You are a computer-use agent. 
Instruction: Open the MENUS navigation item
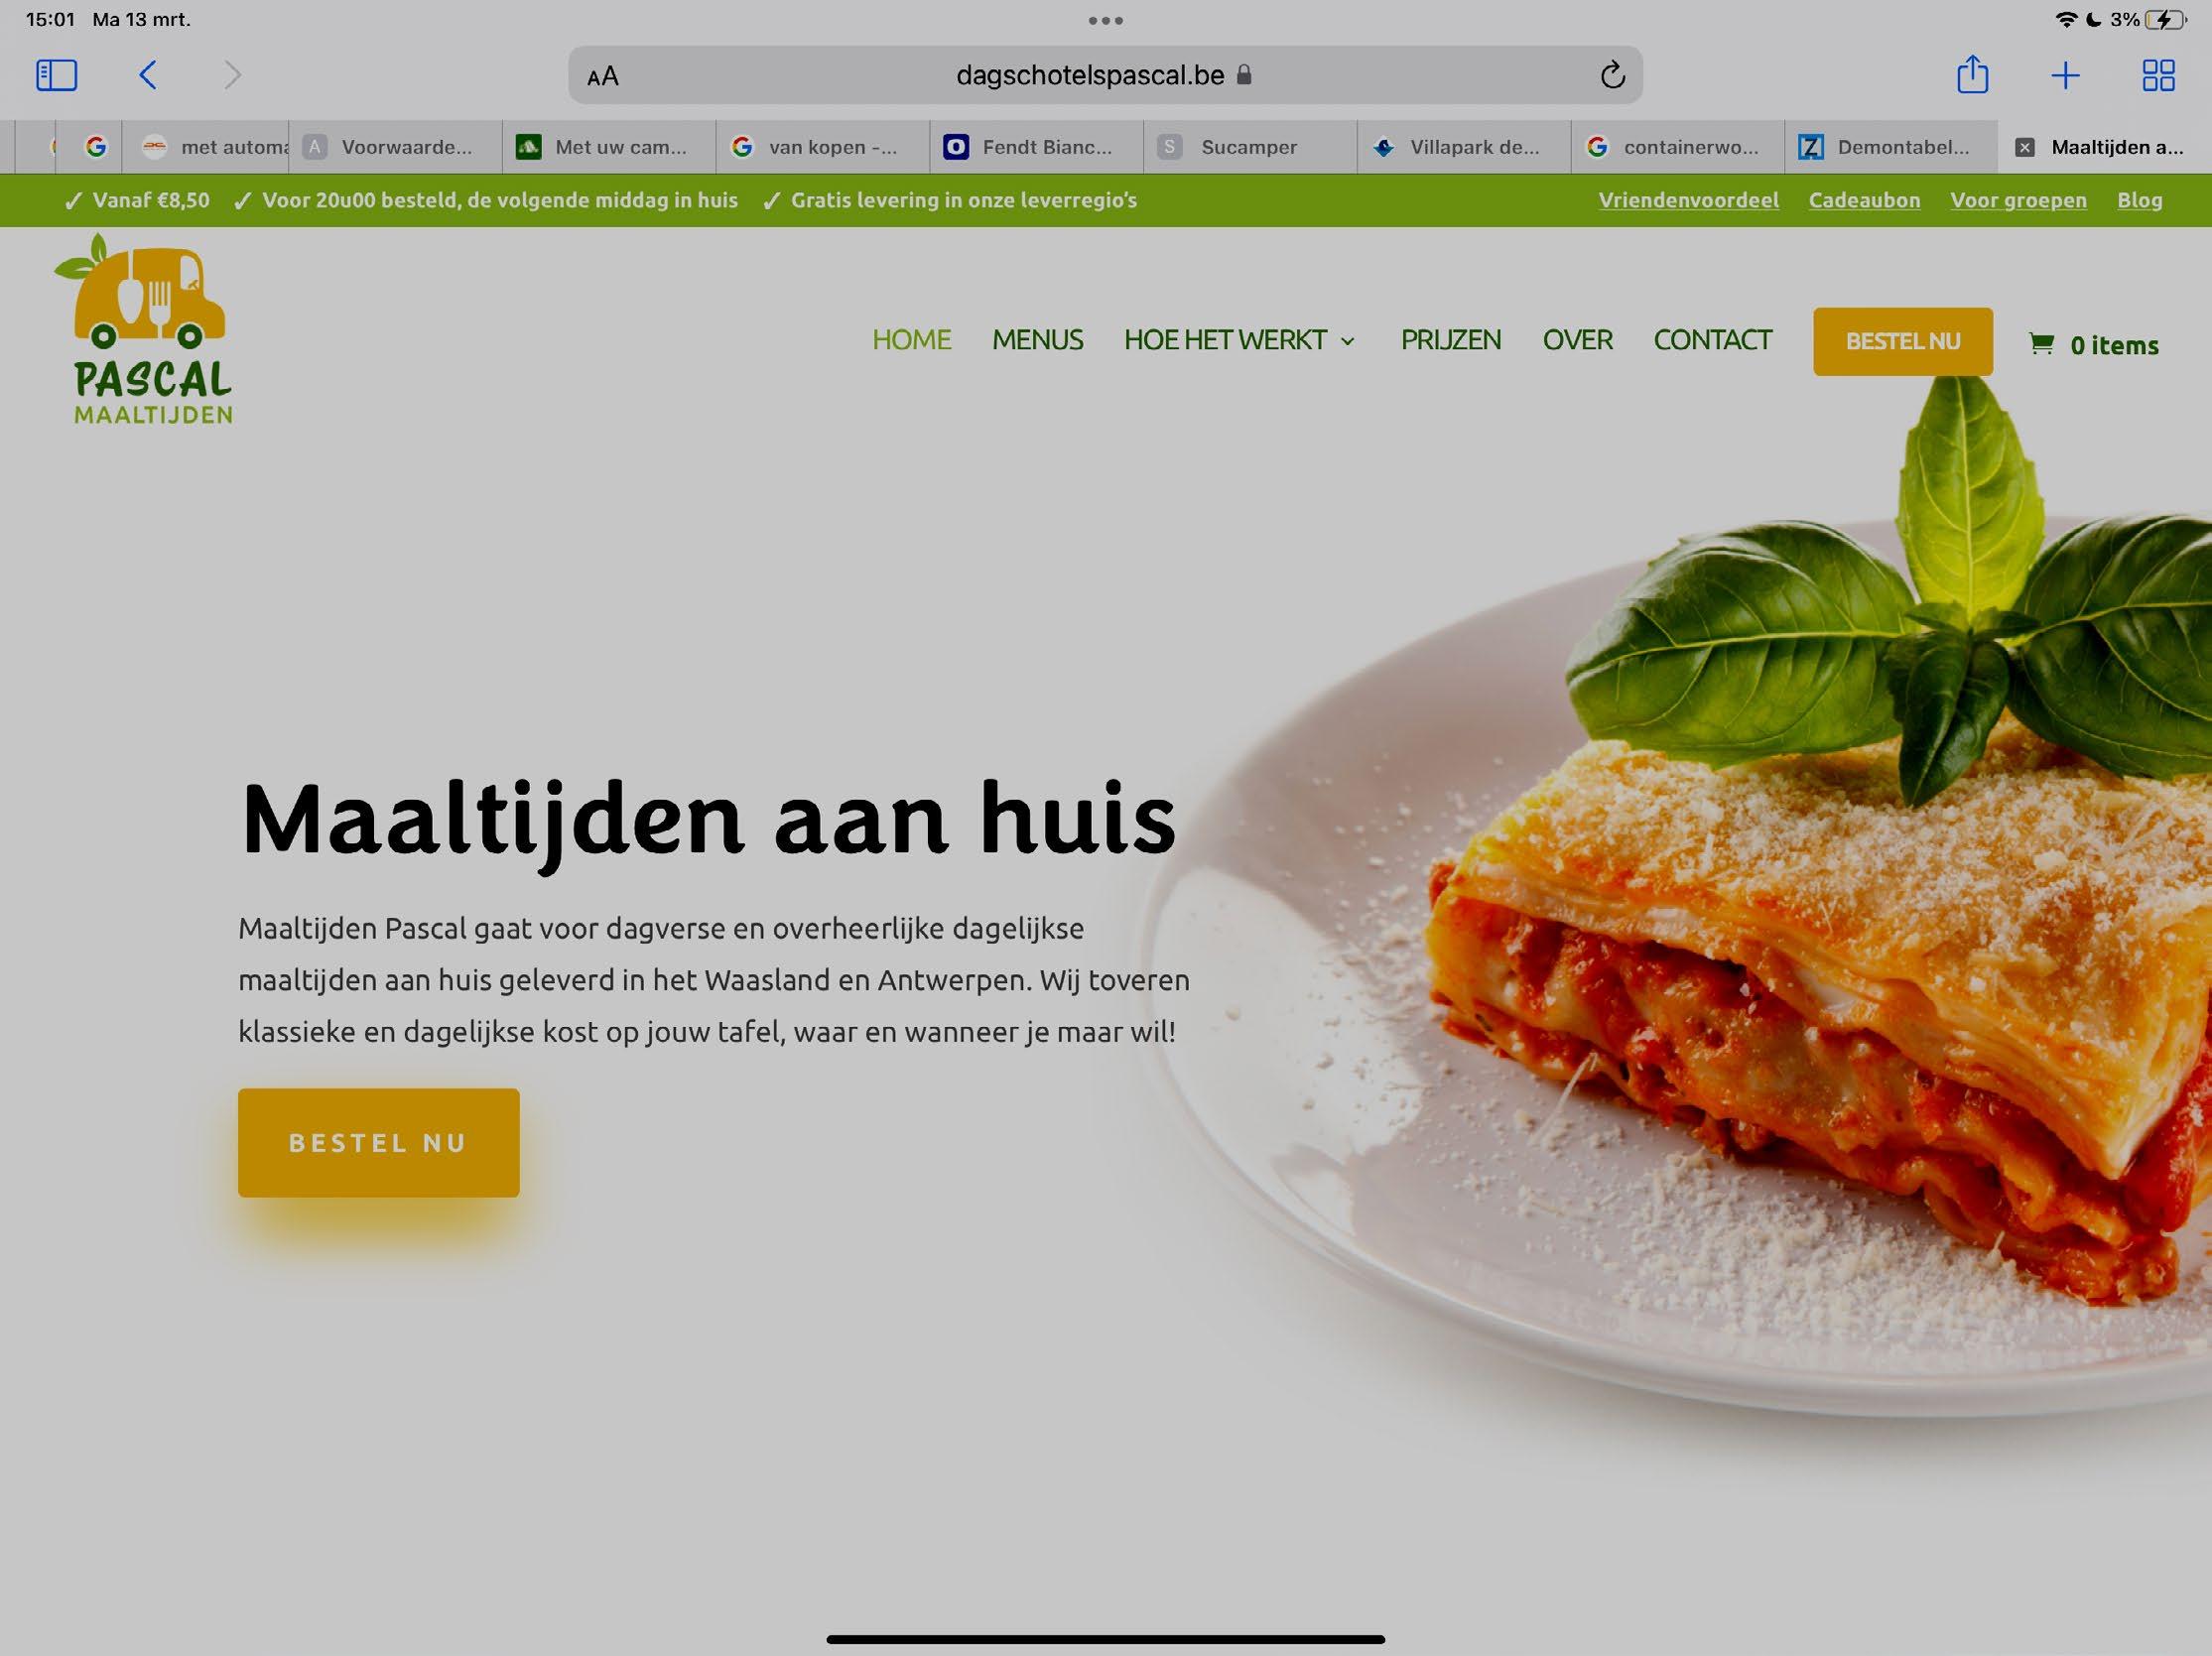pyautogui.click(x=1037, y=340)
